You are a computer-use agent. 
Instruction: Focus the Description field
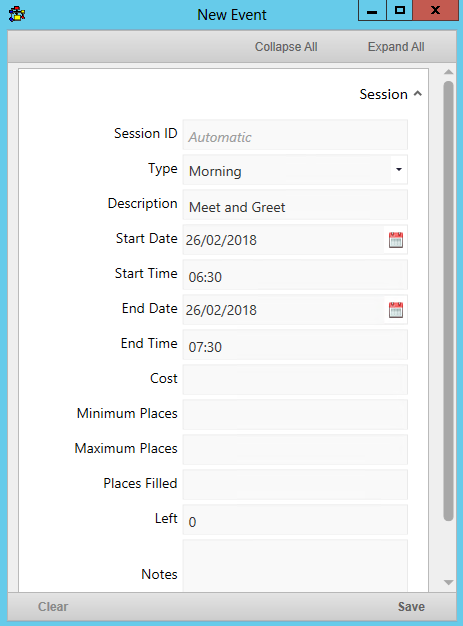295,205
